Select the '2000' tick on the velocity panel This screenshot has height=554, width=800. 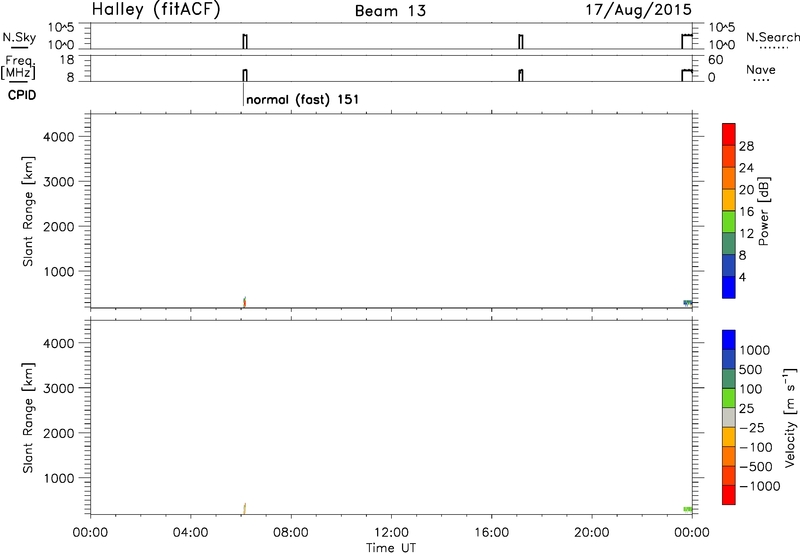coord(59,433)
